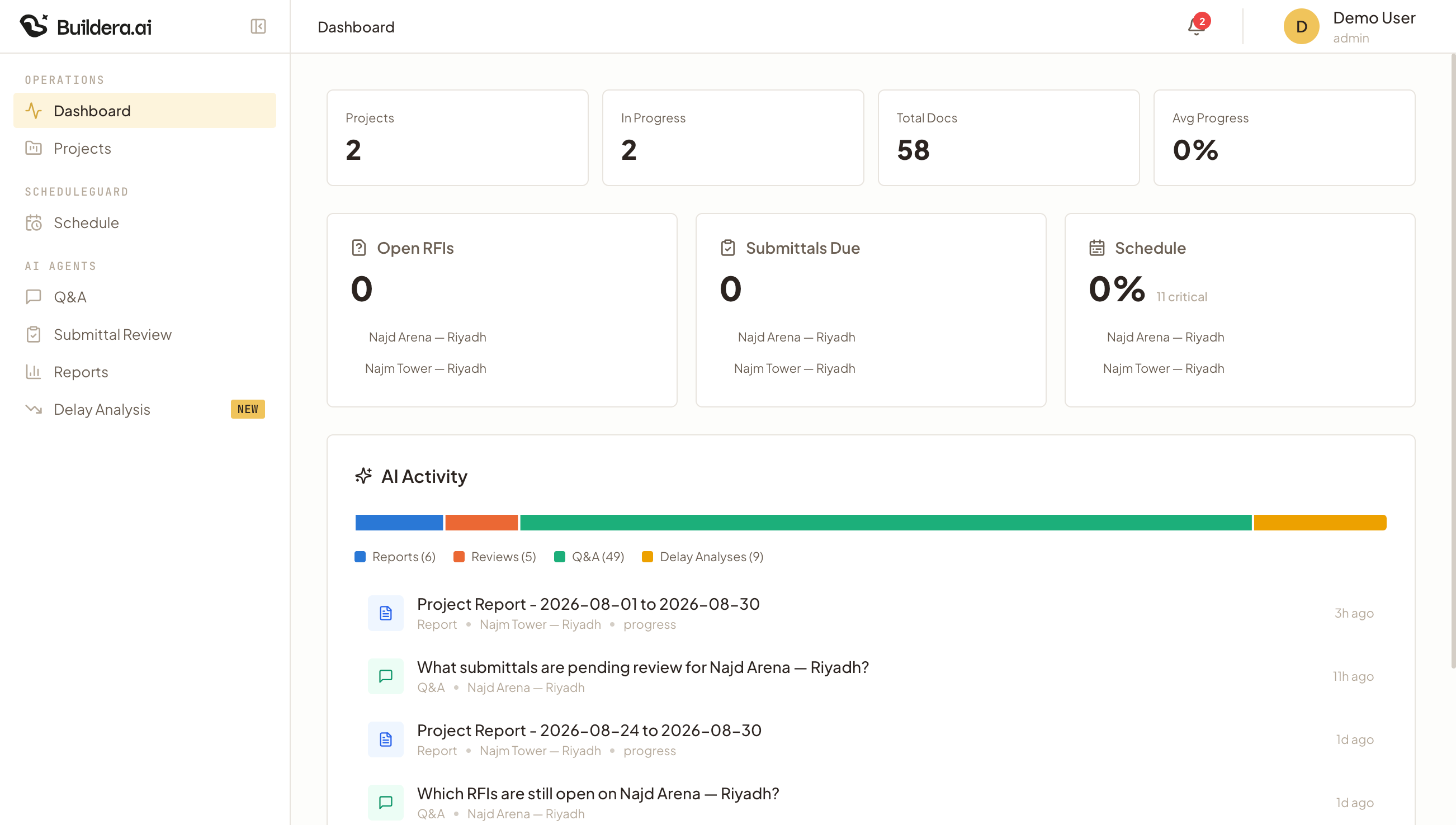
Task: Open Schedule under ScheduleGuard
Action: pos(144,223)
